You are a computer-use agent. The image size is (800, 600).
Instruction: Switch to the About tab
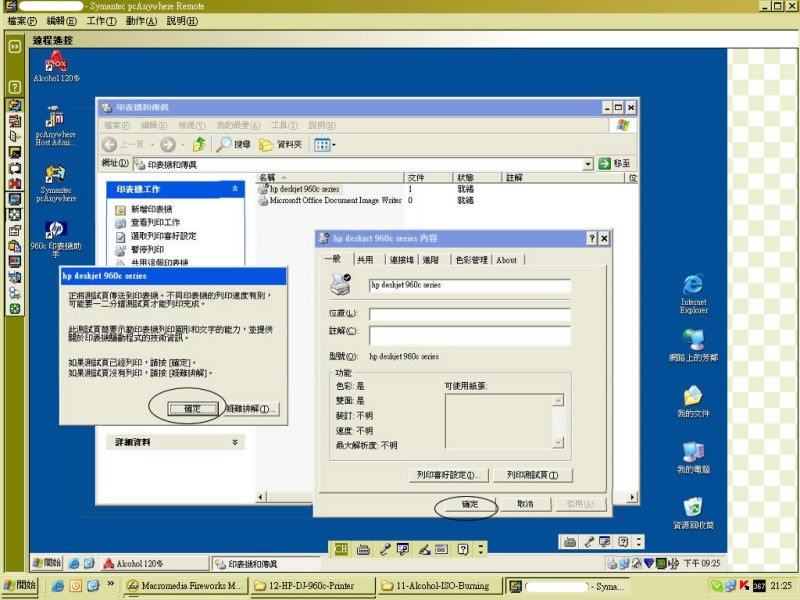507,260
